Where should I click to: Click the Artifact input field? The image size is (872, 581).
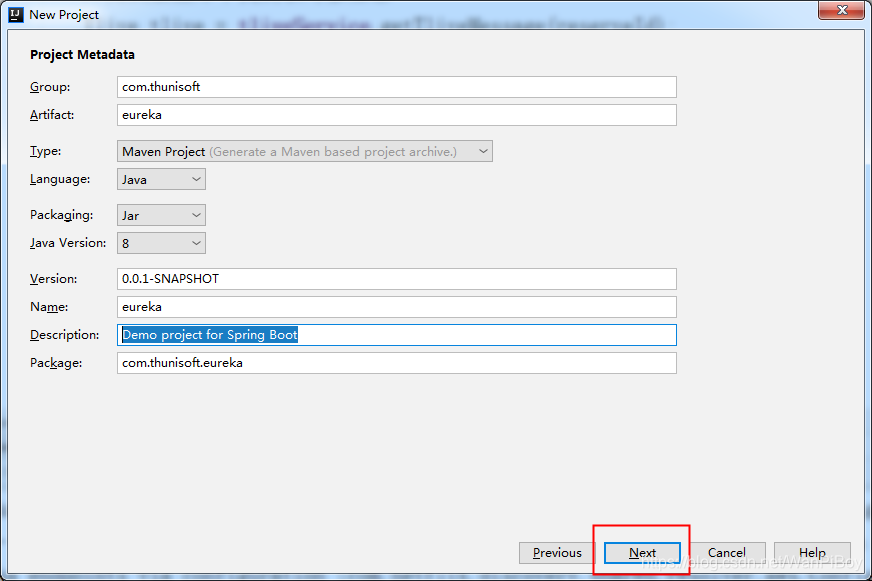point(397,115)
